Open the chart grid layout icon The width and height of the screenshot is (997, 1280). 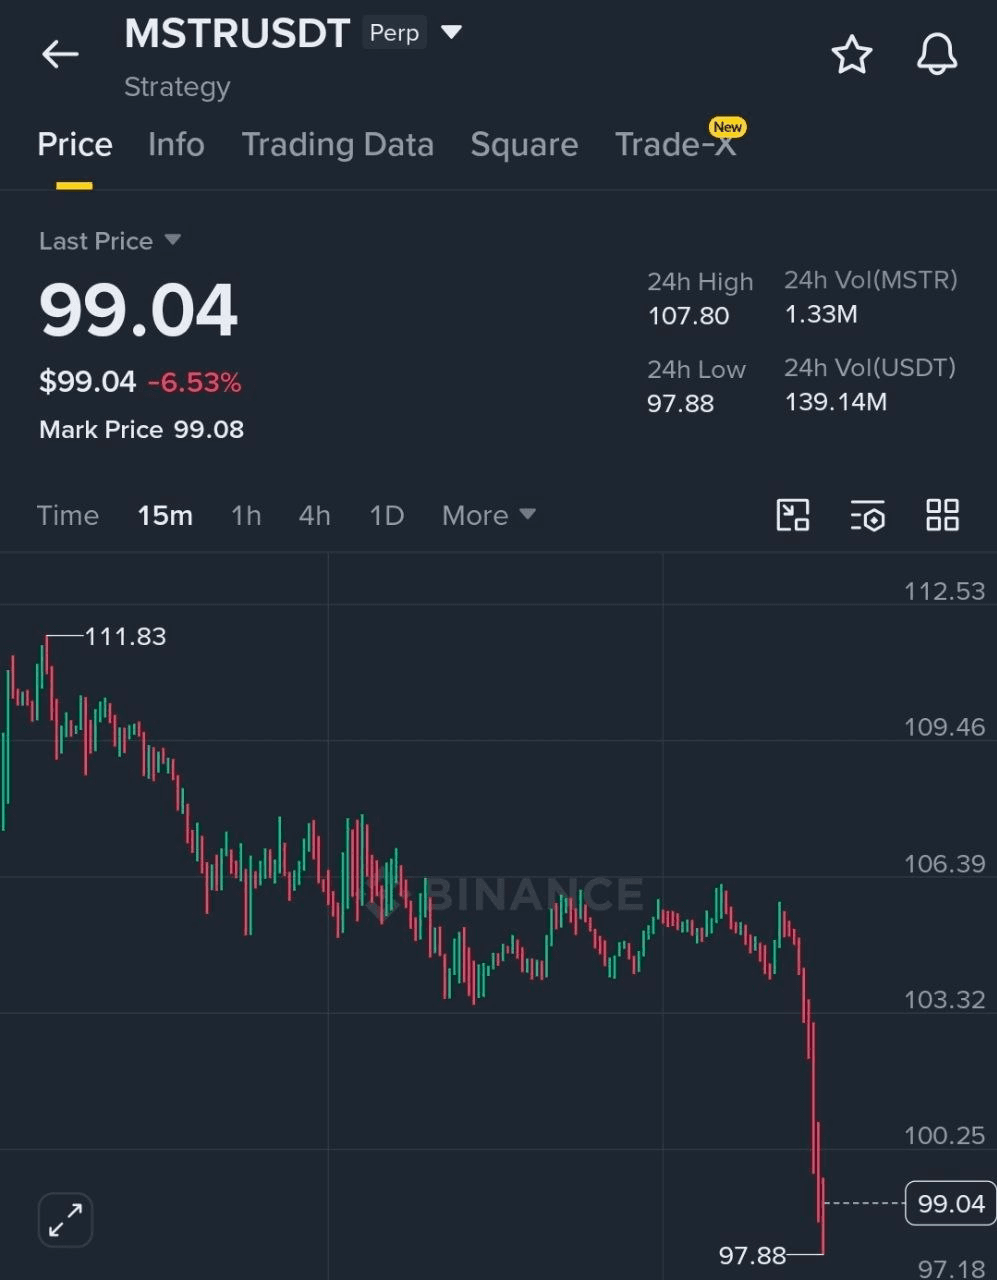pyautogui.click(x=942, y=516)
